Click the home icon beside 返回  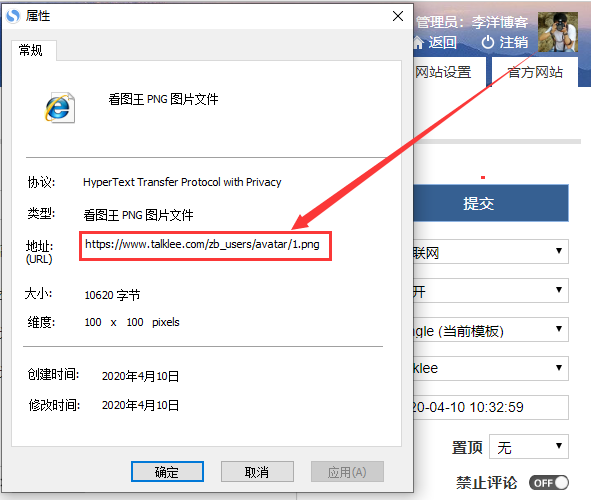tap(418, 42)
